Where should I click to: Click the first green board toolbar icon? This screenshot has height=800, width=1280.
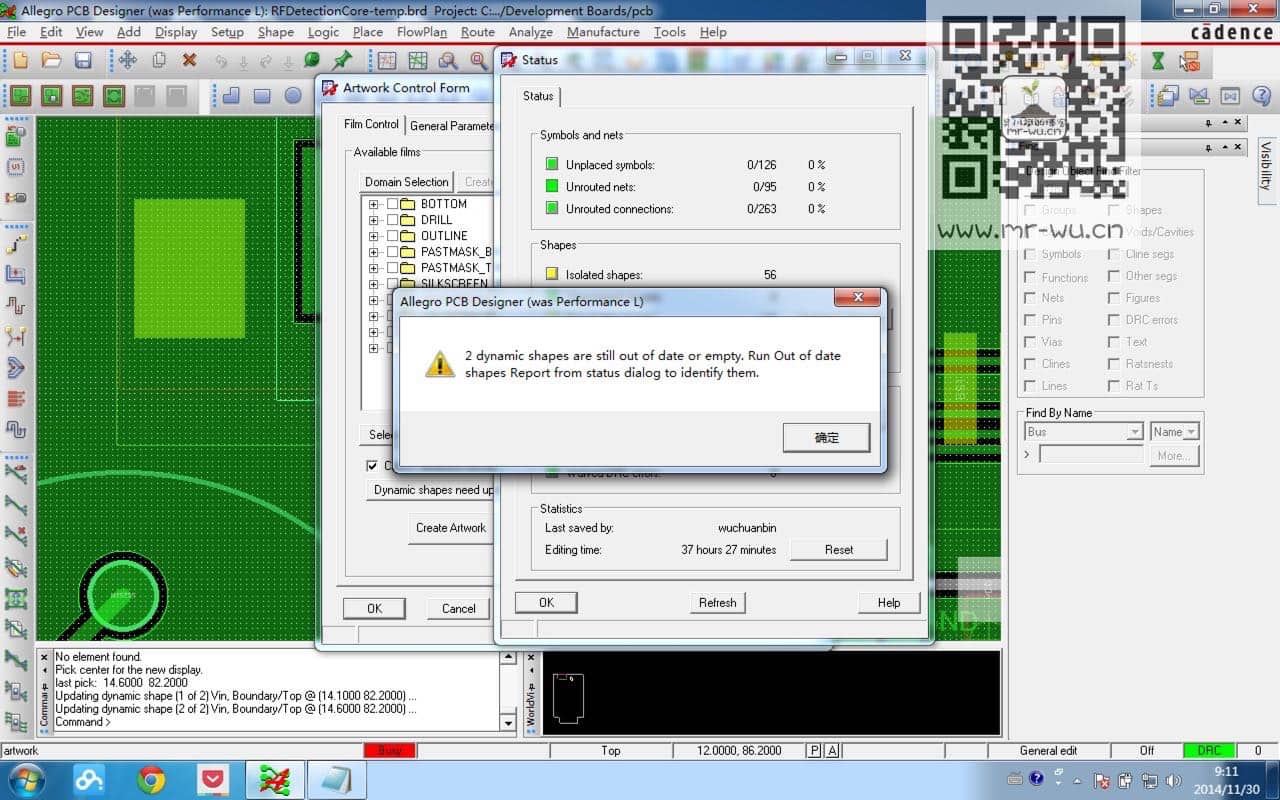point(21,96)
